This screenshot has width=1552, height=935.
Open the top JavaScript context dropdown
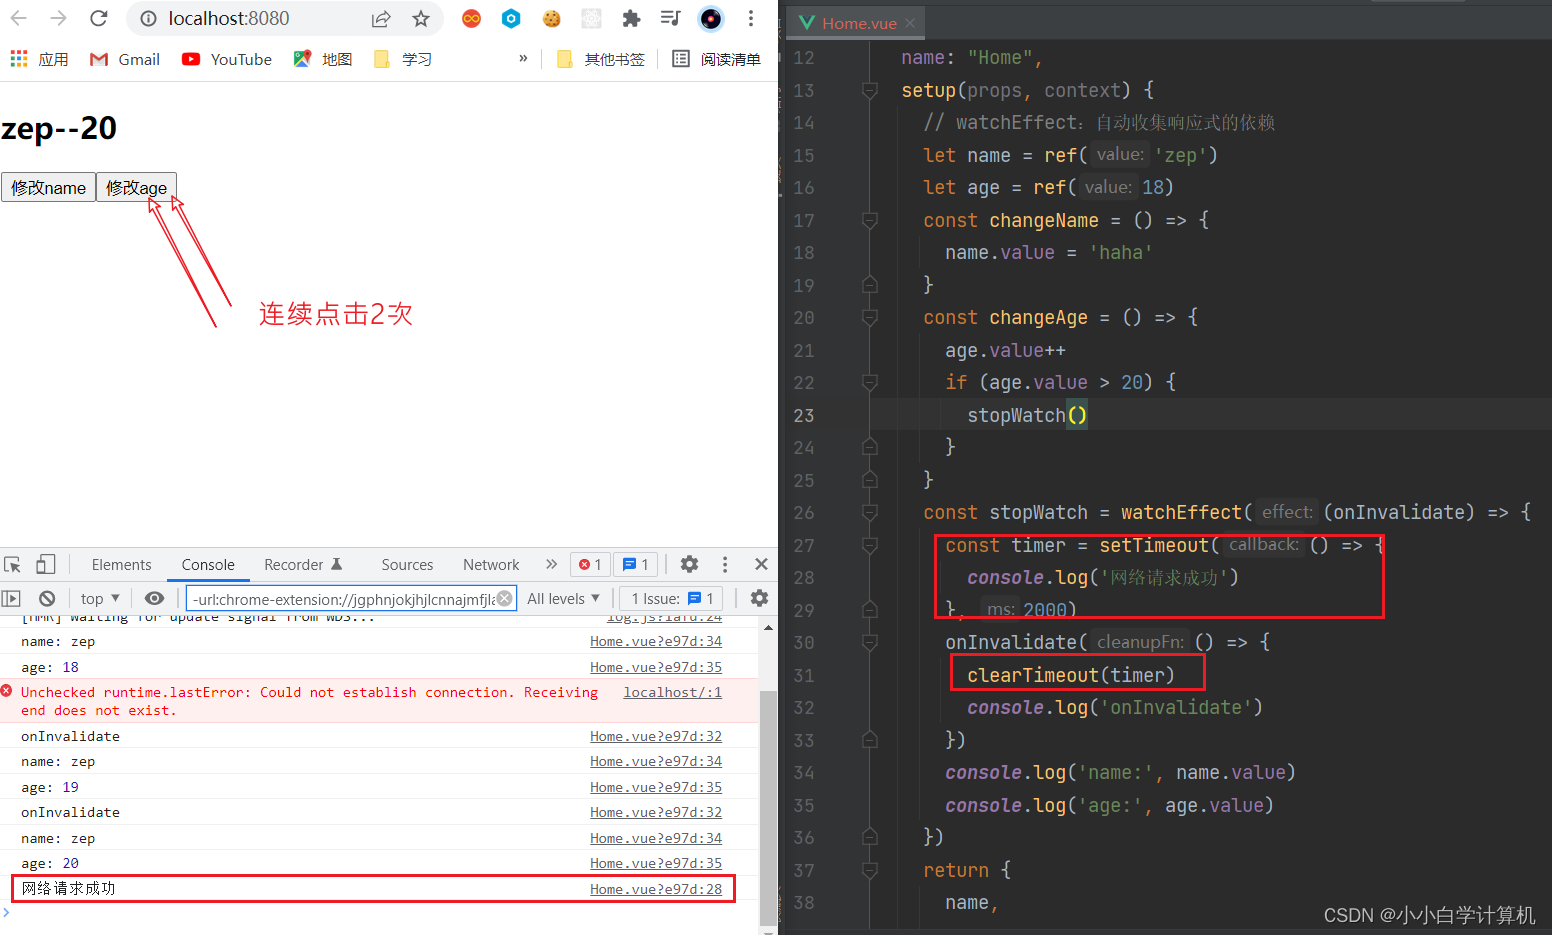100,598
